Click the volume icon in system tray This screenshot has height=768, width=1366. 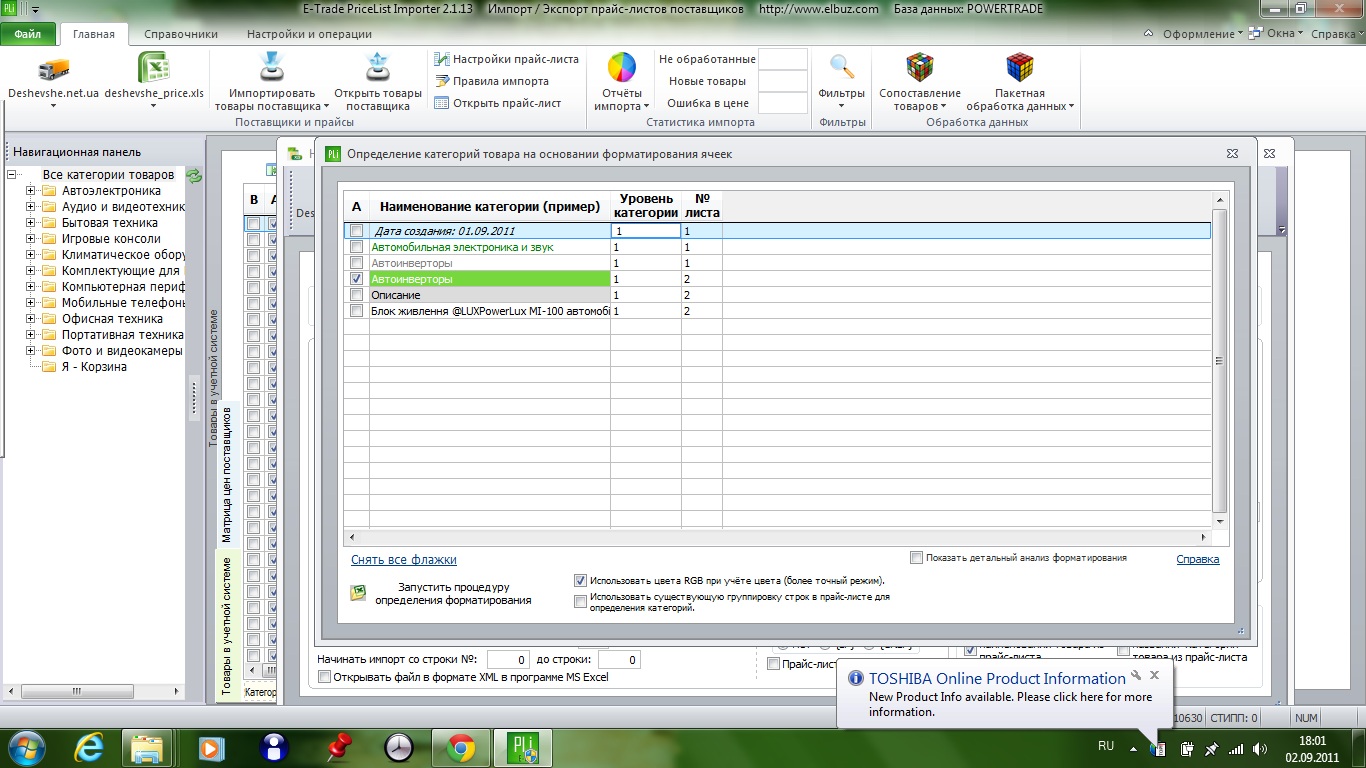(x=1260, y=748)
